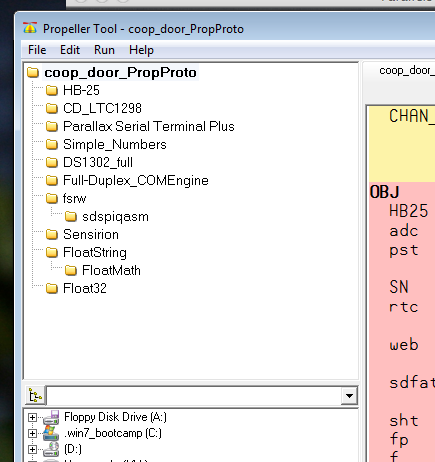Click the Floppy Disk Drive icon

coord(51,417)
